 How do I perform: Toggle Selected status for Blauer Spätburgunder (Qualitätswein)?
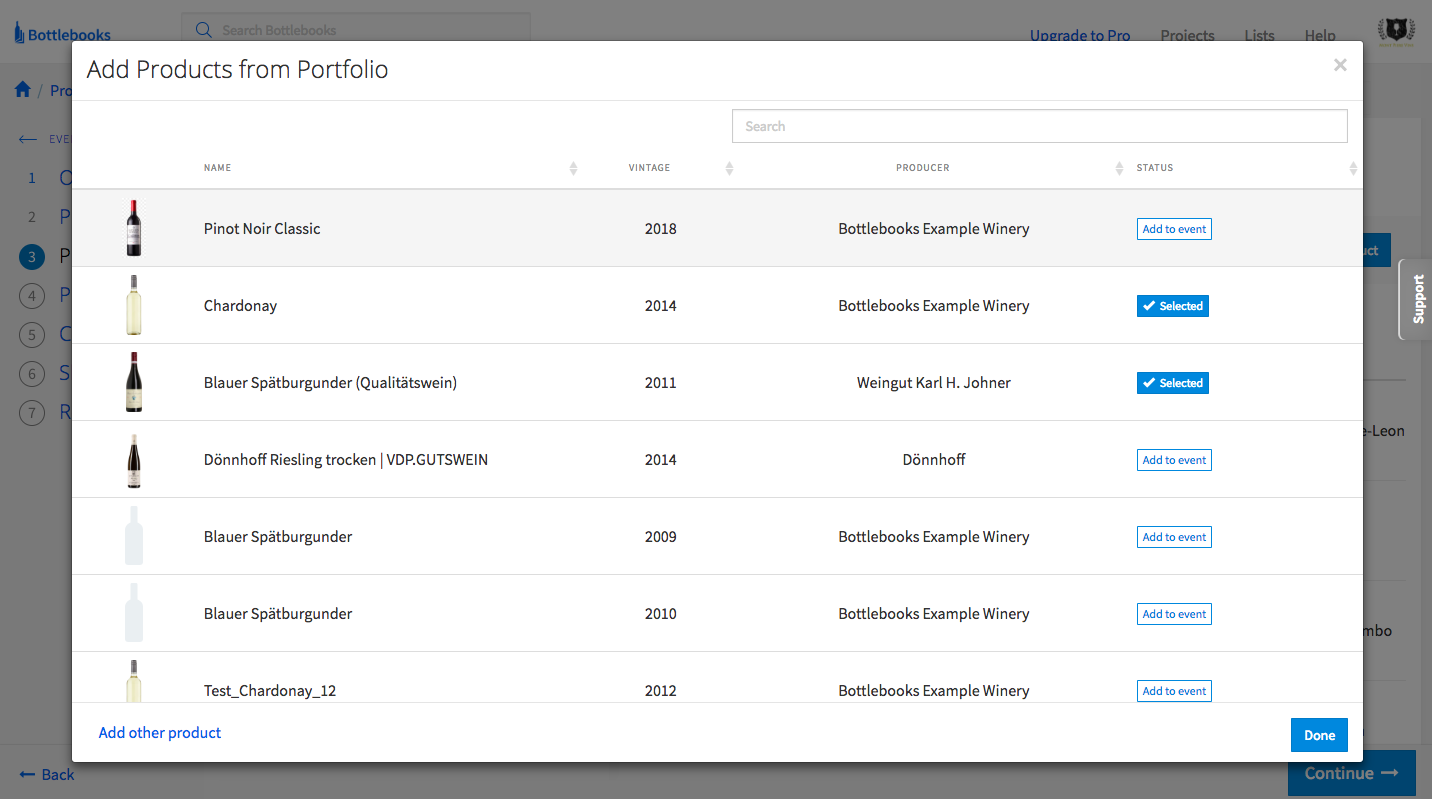[x=1173, y=383]
